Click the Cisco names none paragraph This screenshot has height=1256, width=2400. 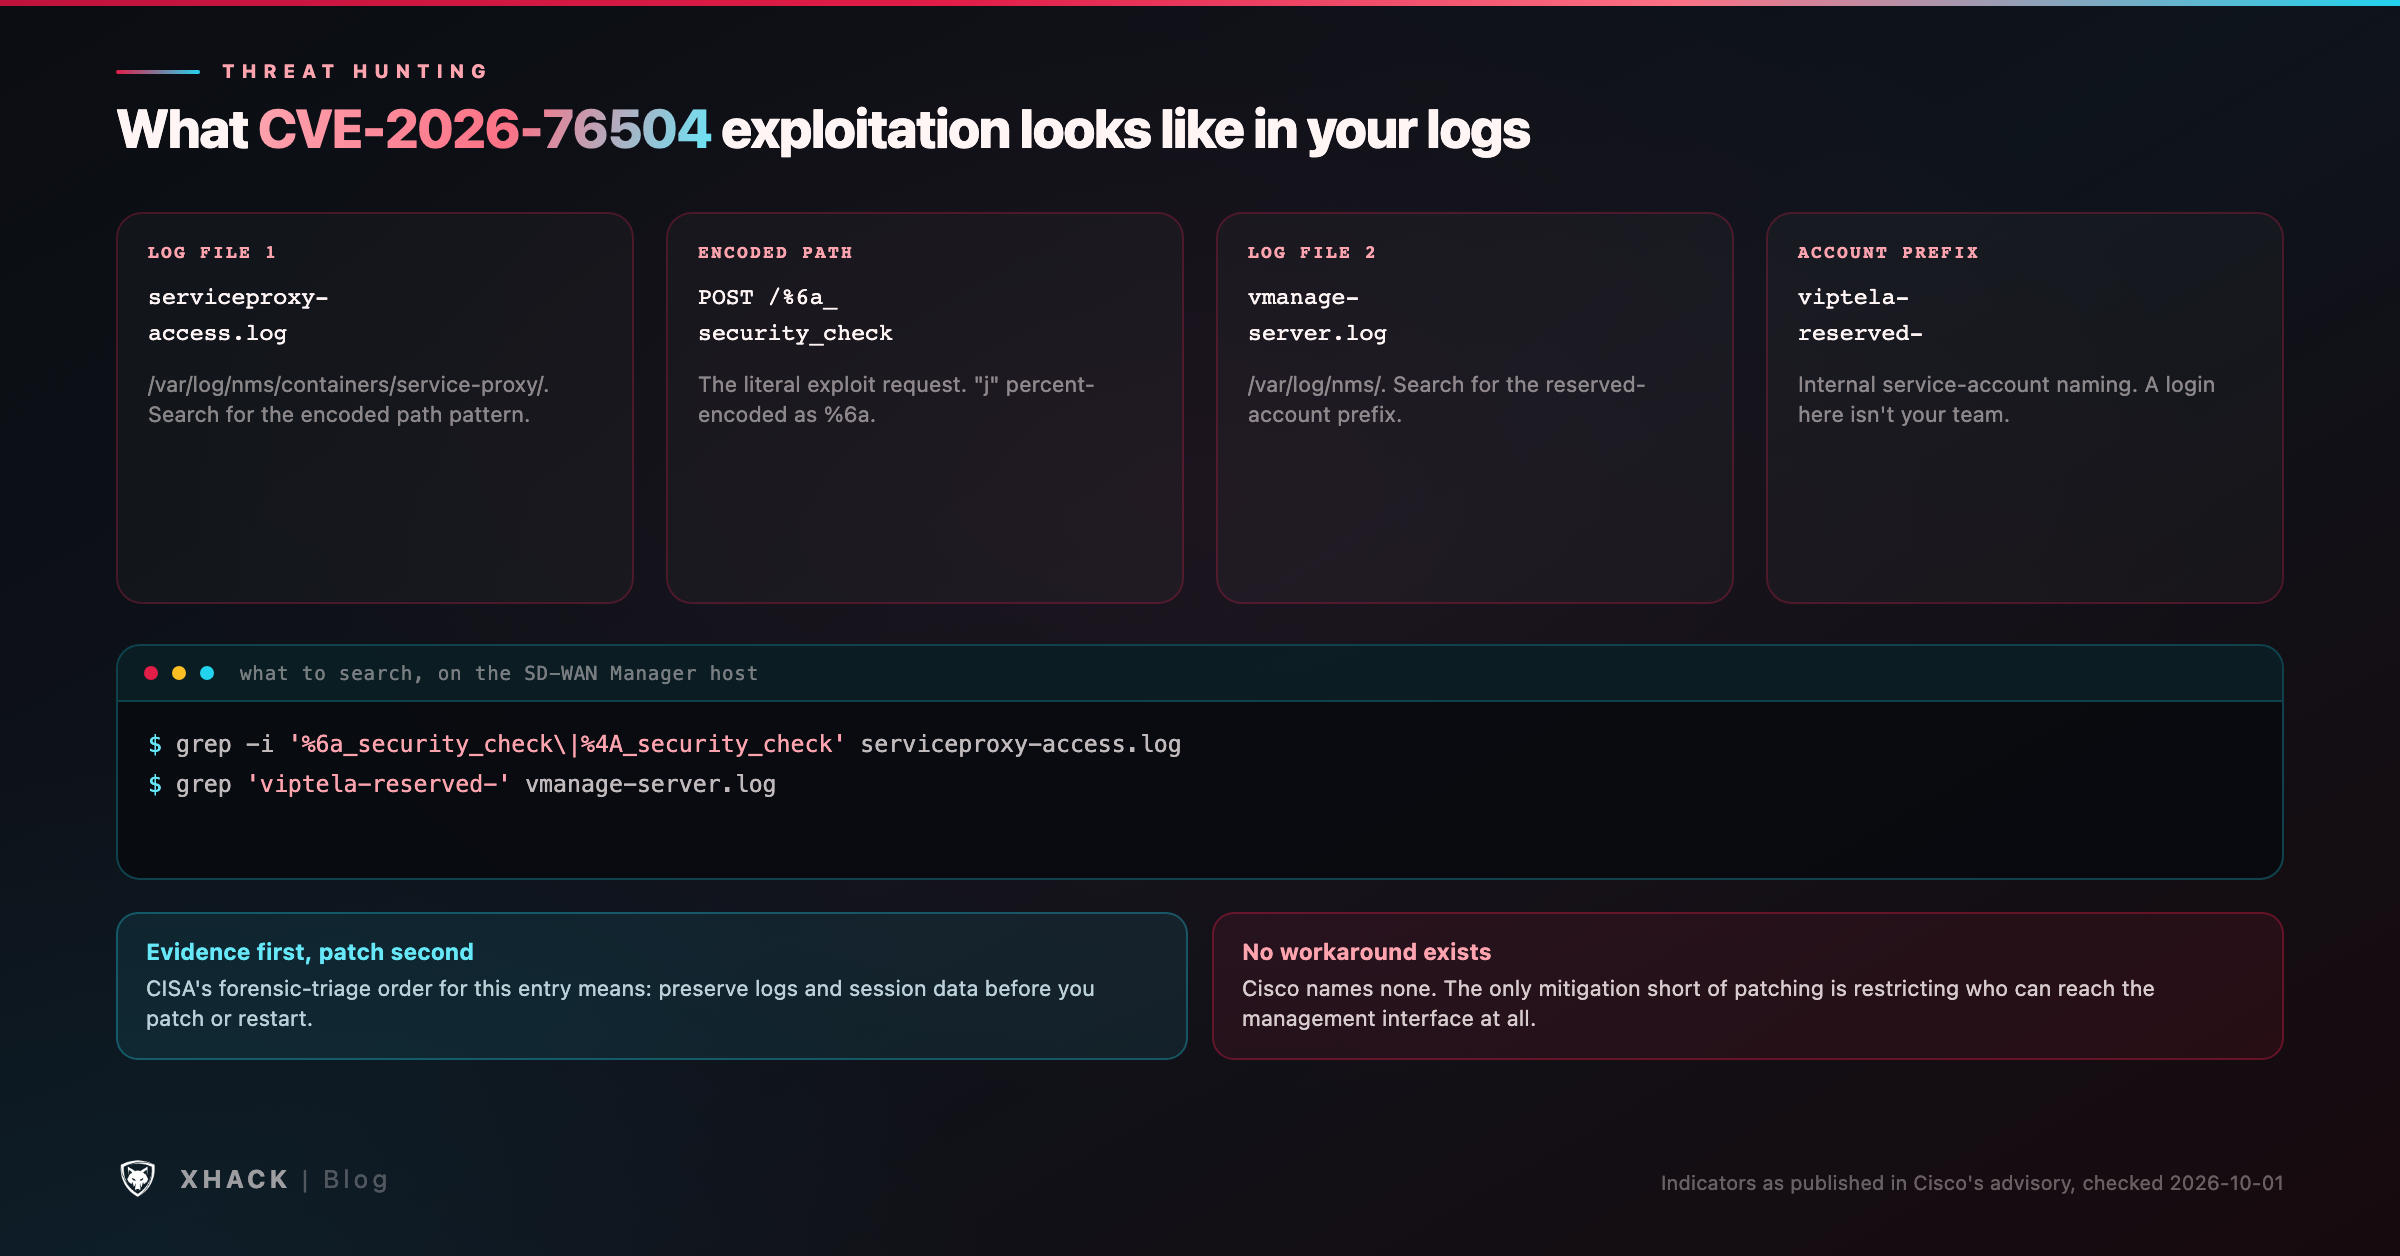[x=1698, y=1003]
